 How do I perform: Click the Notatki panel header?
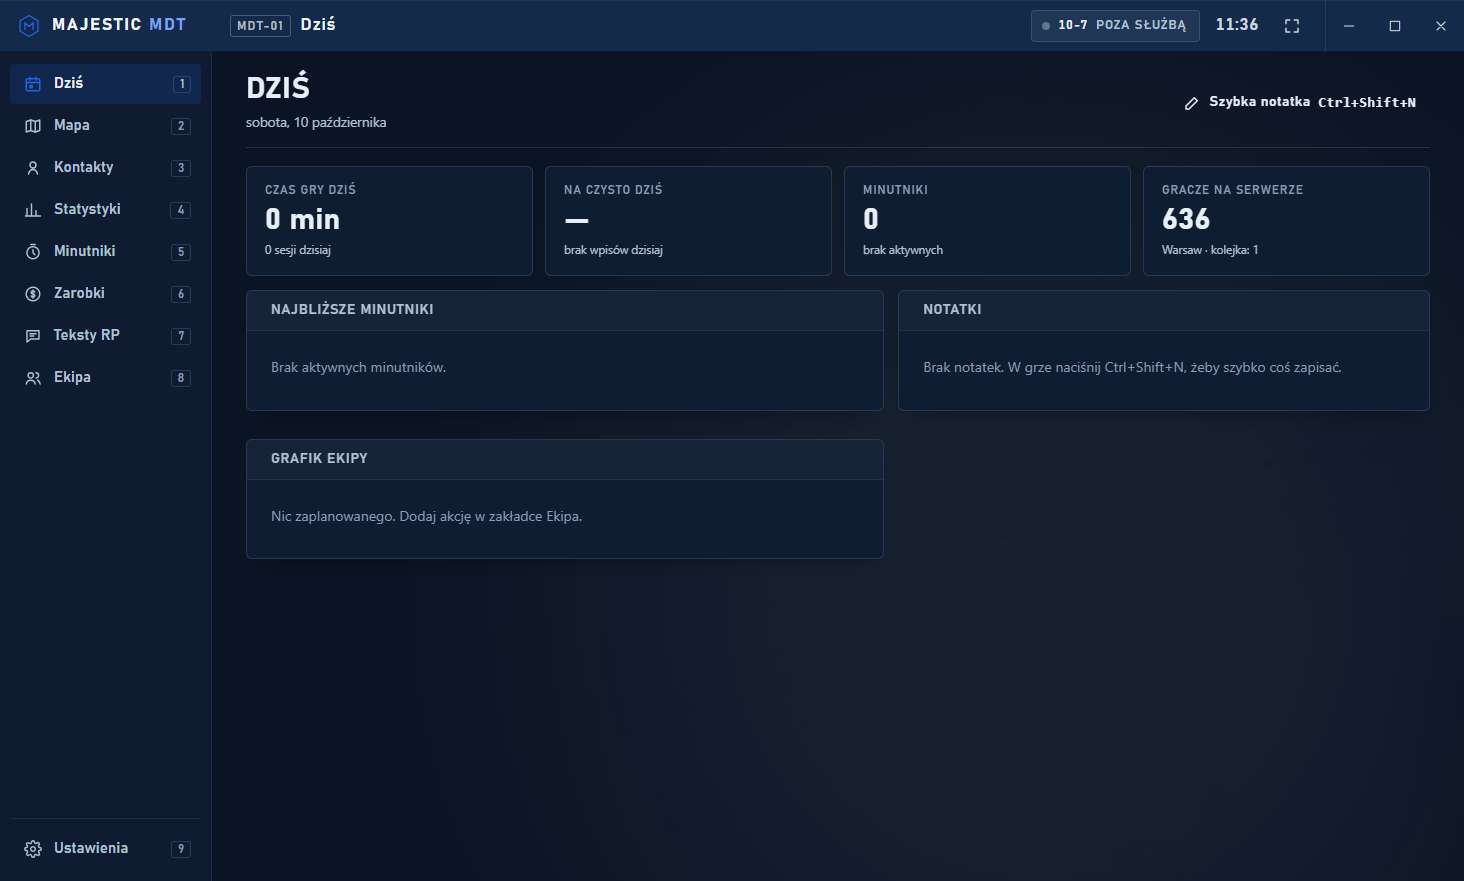point(1164,311)
